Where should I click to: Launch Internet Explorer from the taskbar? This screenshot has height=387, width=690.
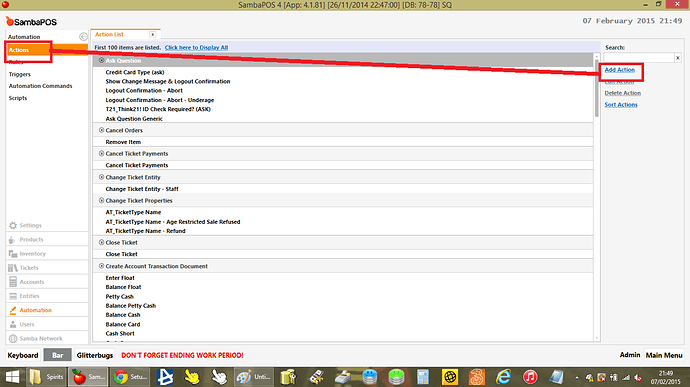click(x=503, y=377)
